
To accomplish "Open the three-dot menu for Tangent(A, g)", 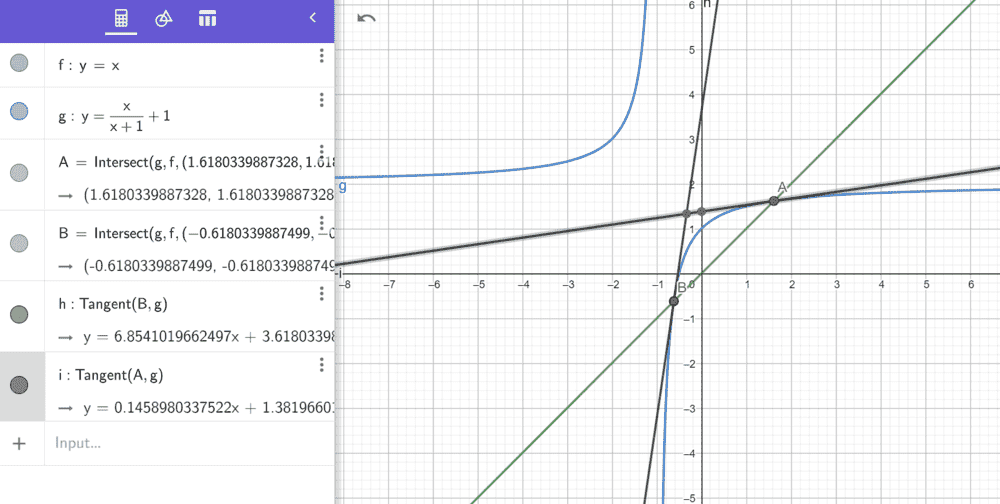I will (x=321, y=364).
